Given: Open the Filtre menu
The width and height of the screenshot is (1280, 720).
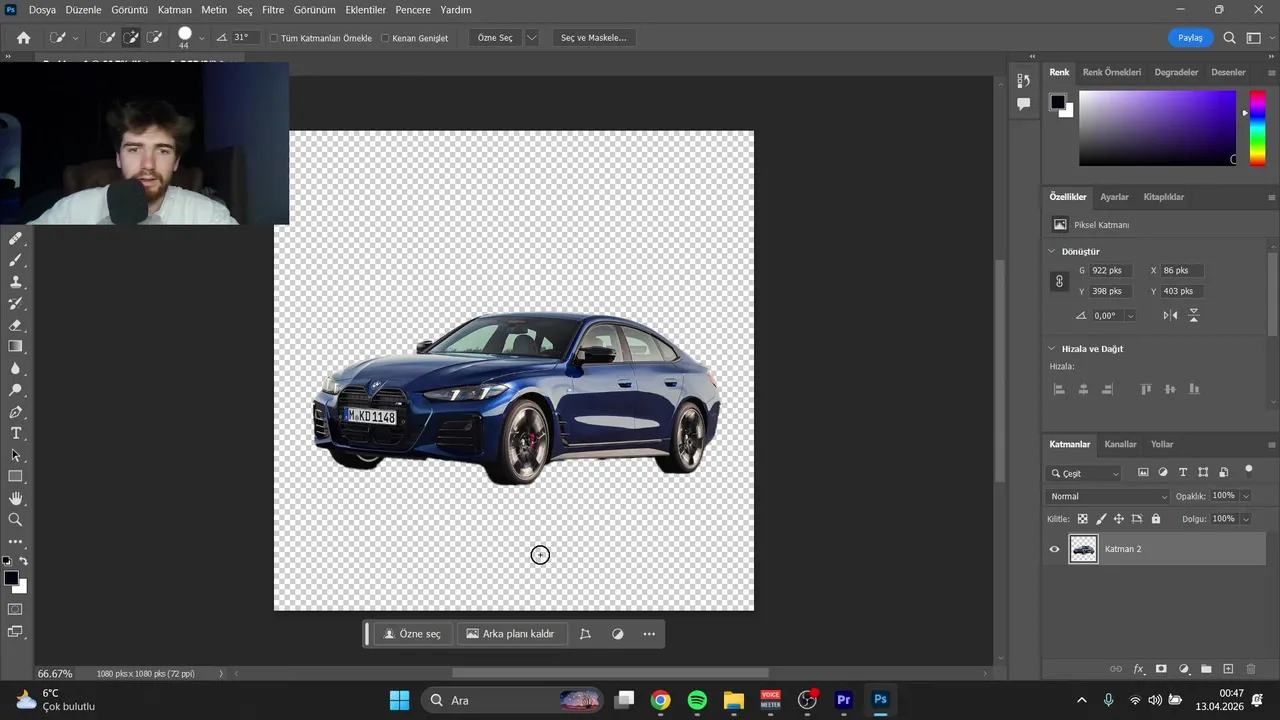Looking at the screenshot, I should tap(273, 10).
